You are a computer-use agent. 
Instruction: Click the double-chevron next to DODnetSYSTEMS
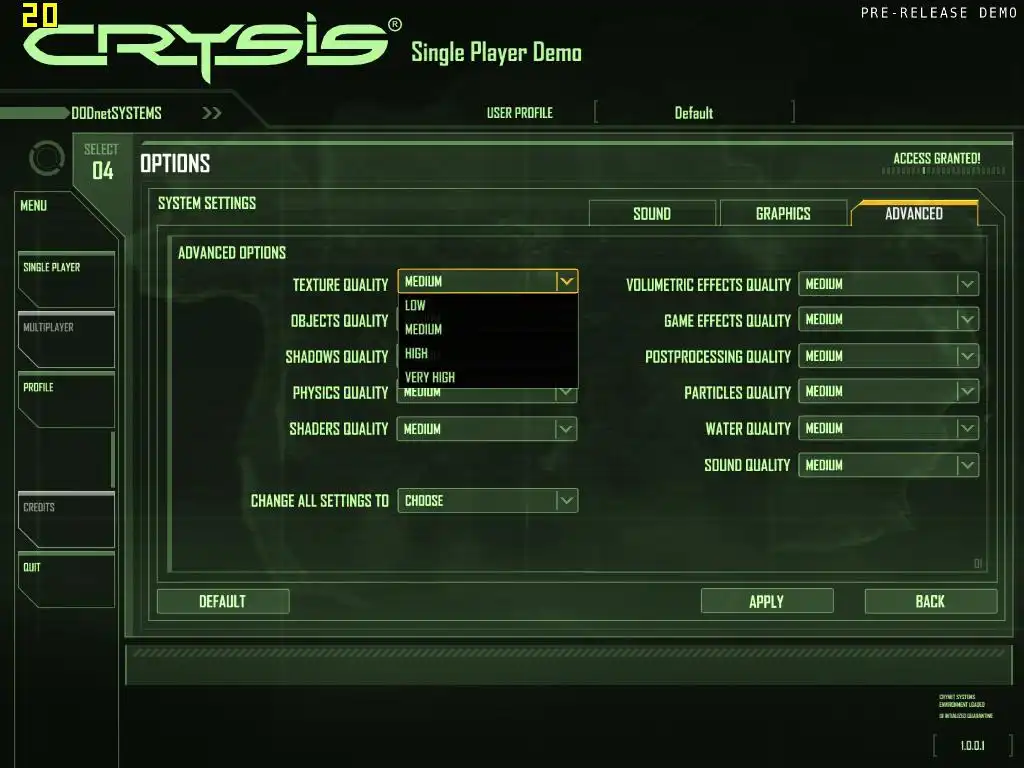(x=212, y=113)
